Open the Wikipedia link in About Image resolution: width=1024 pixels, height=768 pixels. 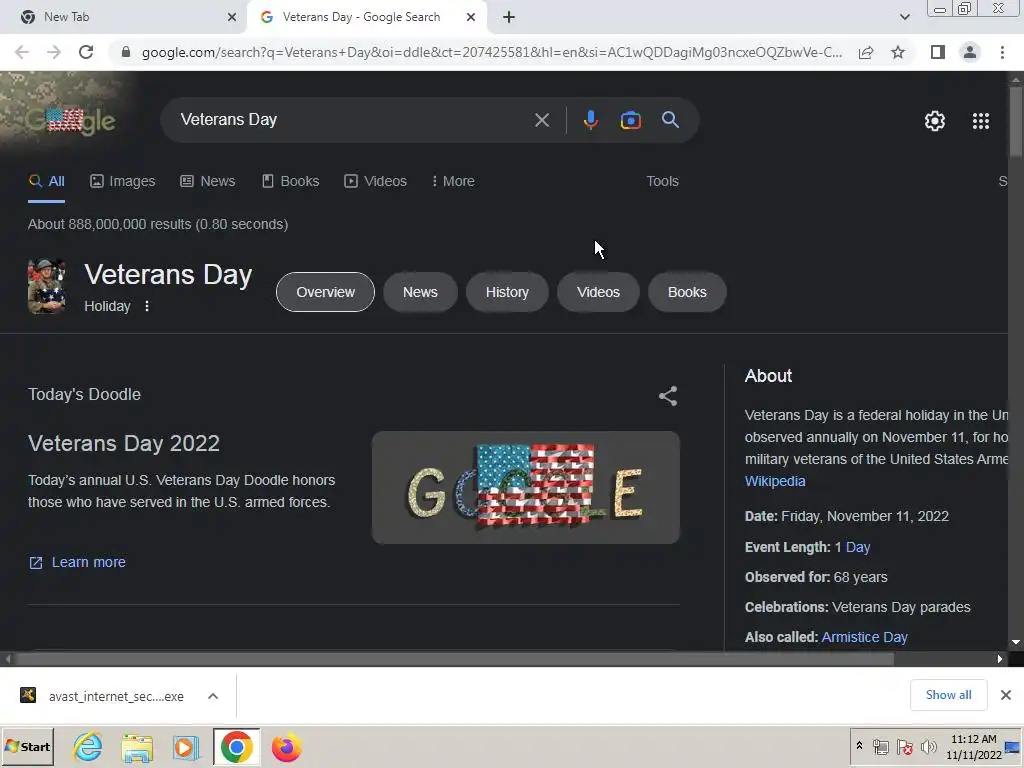(775, 481)
